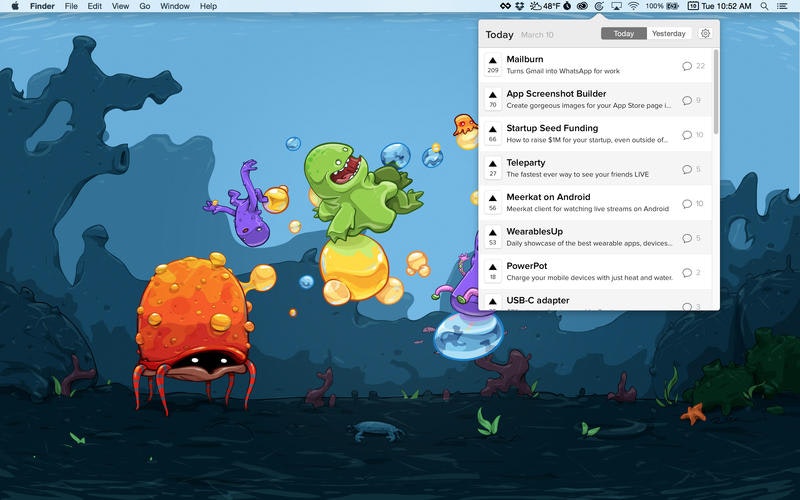
Task: Open Spotlight search magnifier
Action: (x=764, y=6)
